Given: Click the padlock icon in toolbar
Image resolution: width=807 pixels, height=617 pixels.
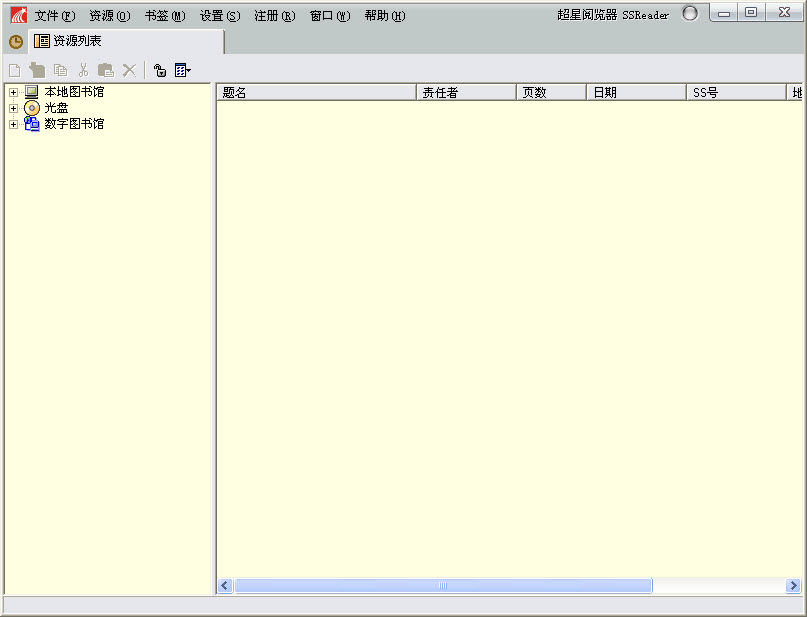Looking at the screenshot, I should click(x=159, y=70).
